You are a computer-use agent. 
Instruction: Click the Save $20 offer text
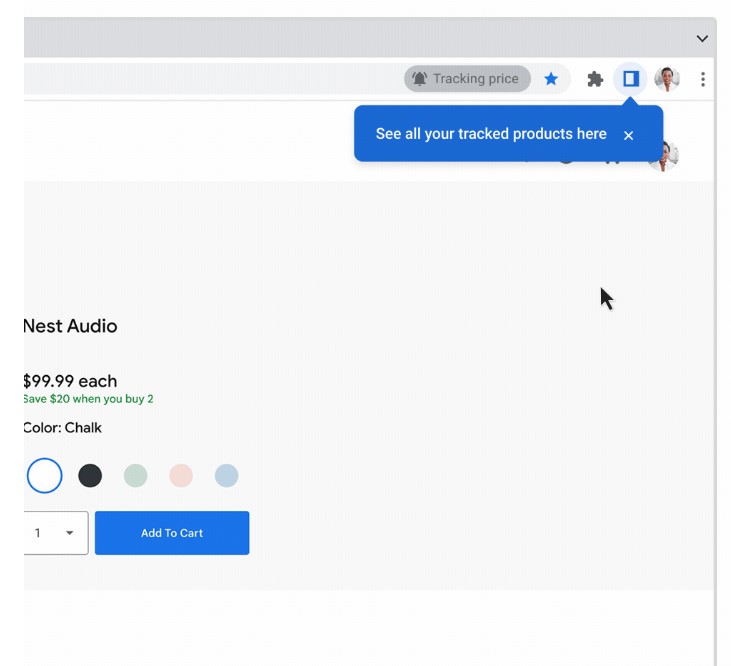[88, 399]
